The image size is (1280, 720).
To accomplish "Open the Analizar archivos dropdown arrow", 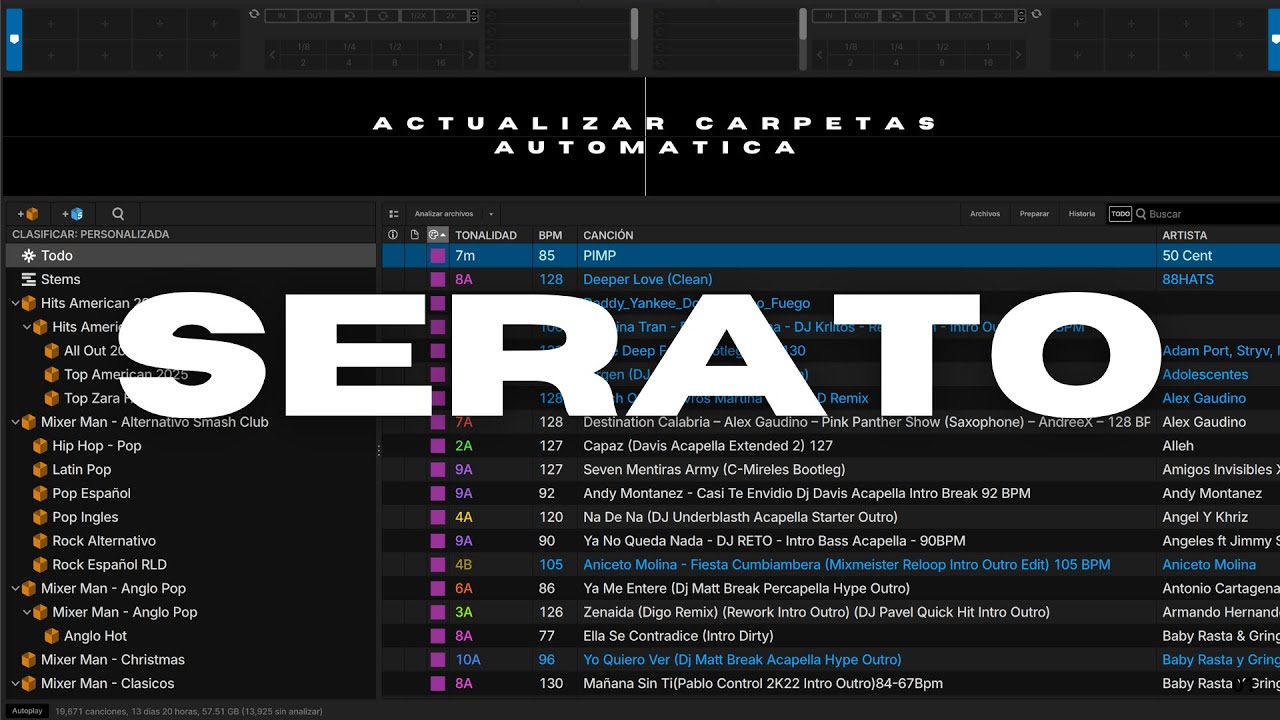I will point(491,214).
